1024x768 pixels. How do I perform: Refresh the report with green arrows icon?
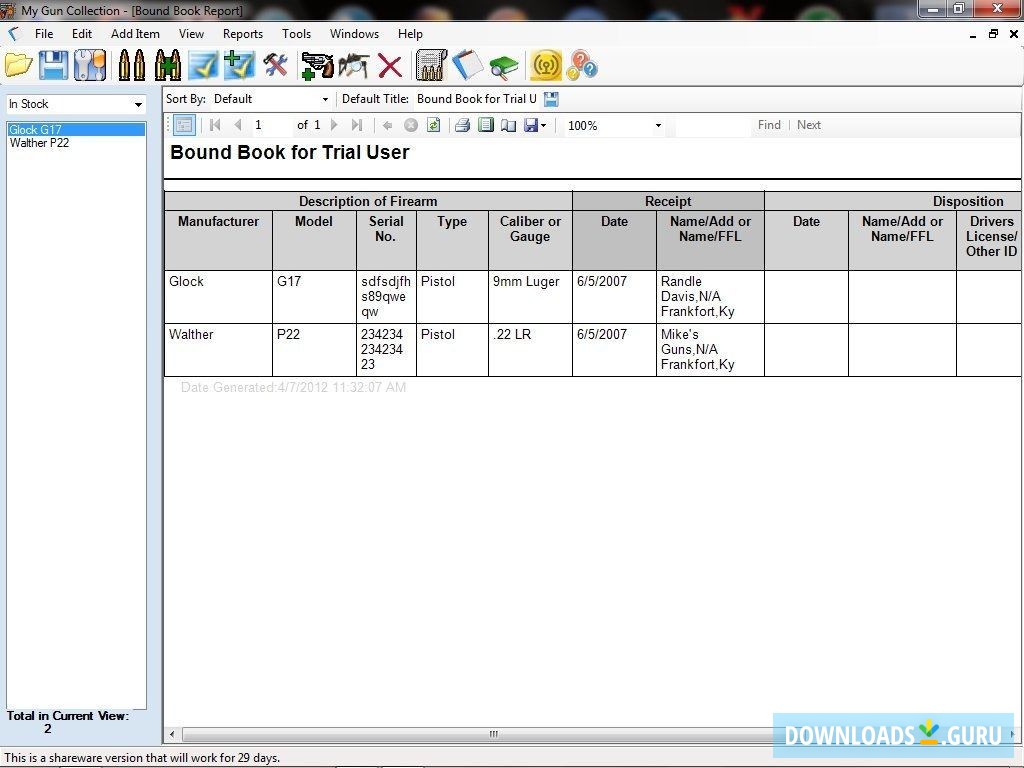(x=433, y=125)
